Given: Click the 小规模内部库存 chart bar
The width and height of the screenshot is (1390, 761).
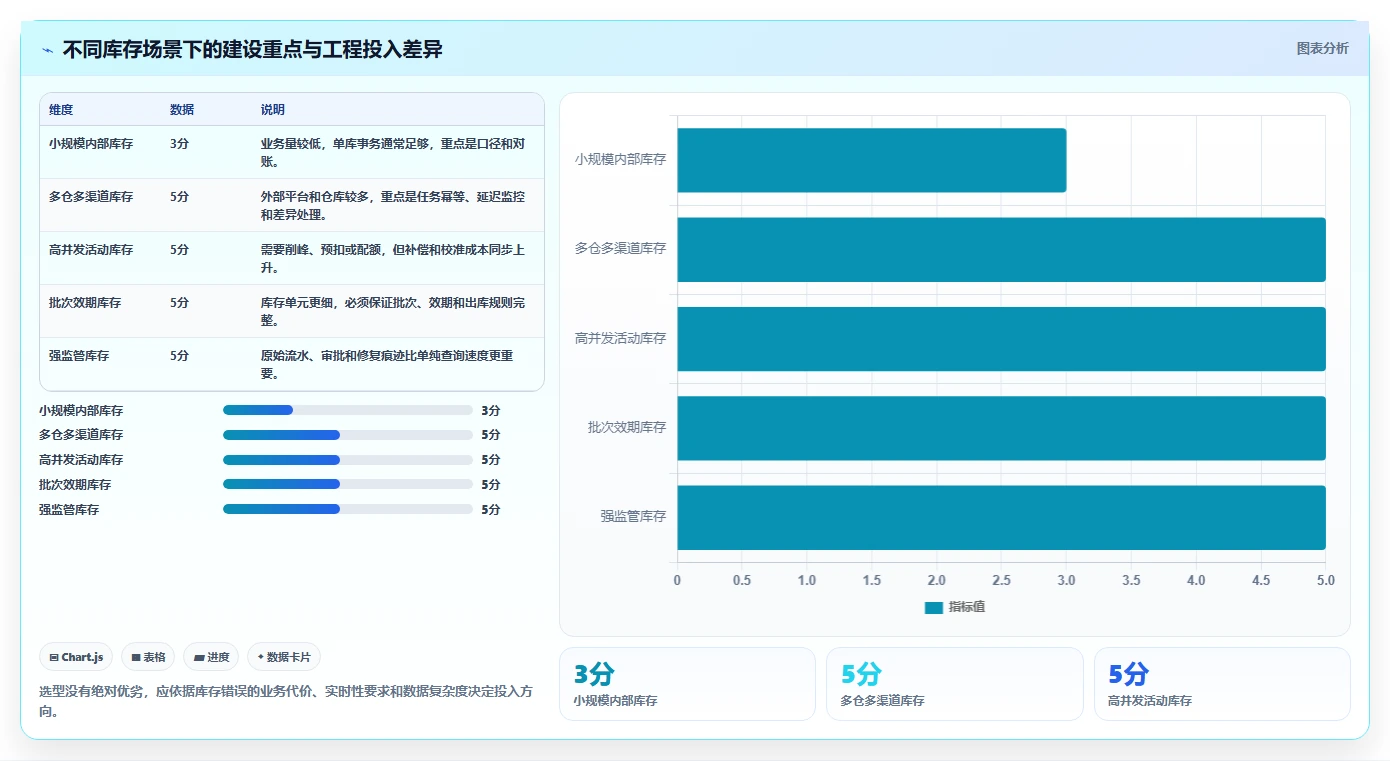Looking at the screenshot, I should [x=871, y=160].
